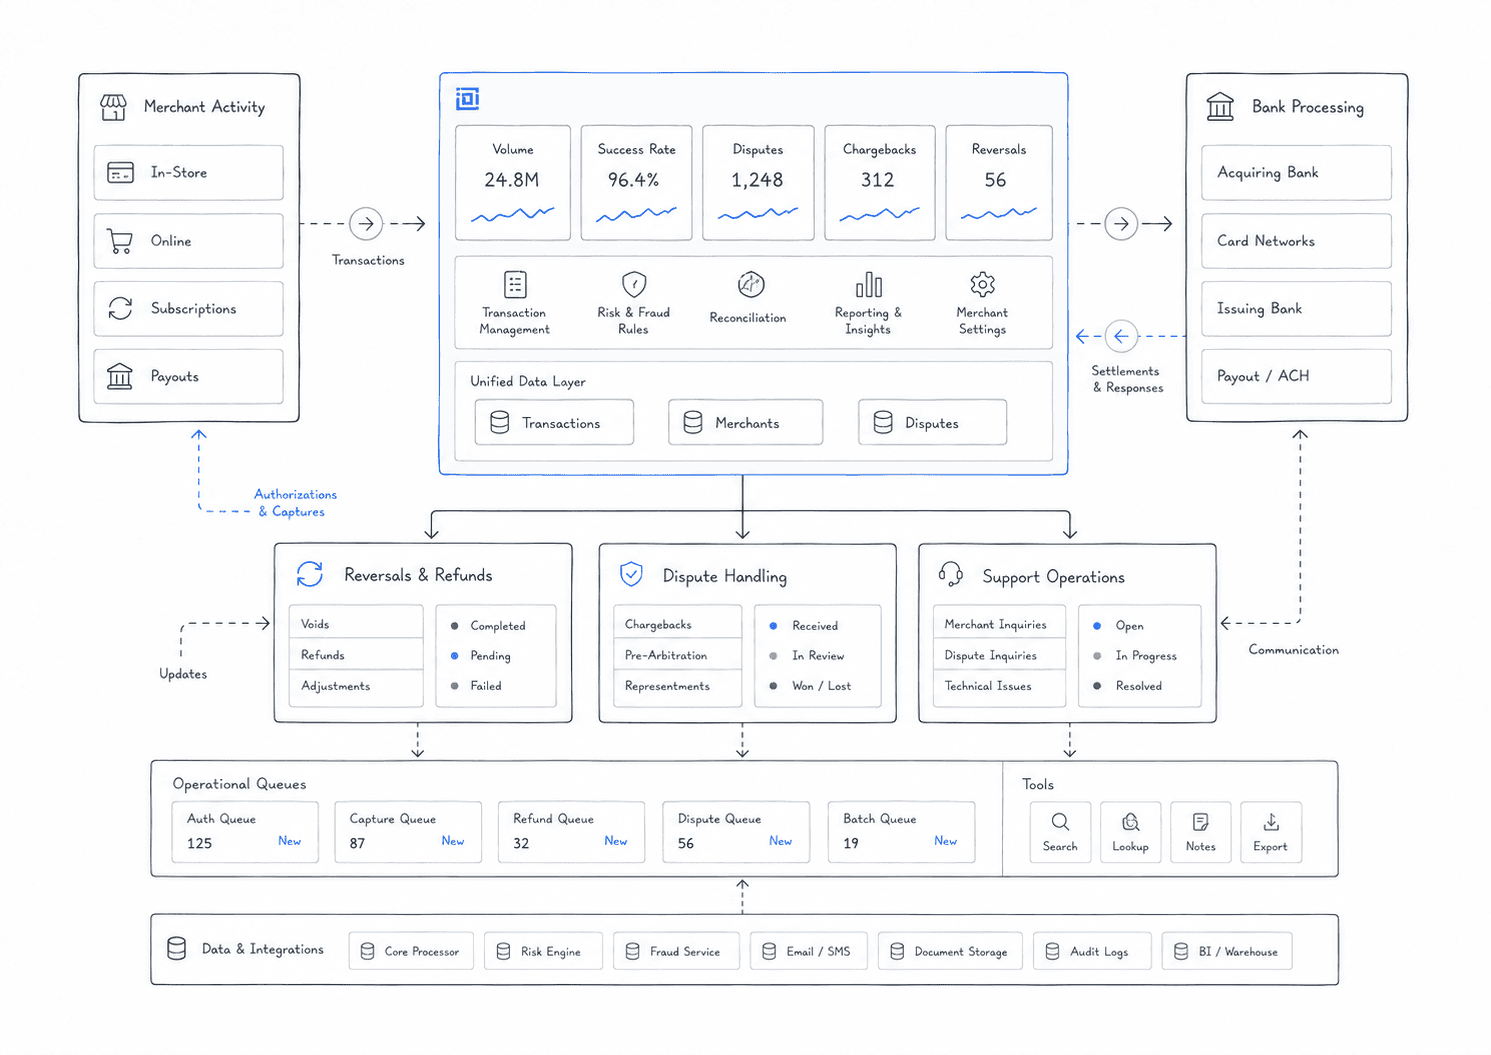This screenshot has width=1491, height=1055.
Task: Click the Reconciliation icon
Action: (751, 285)
